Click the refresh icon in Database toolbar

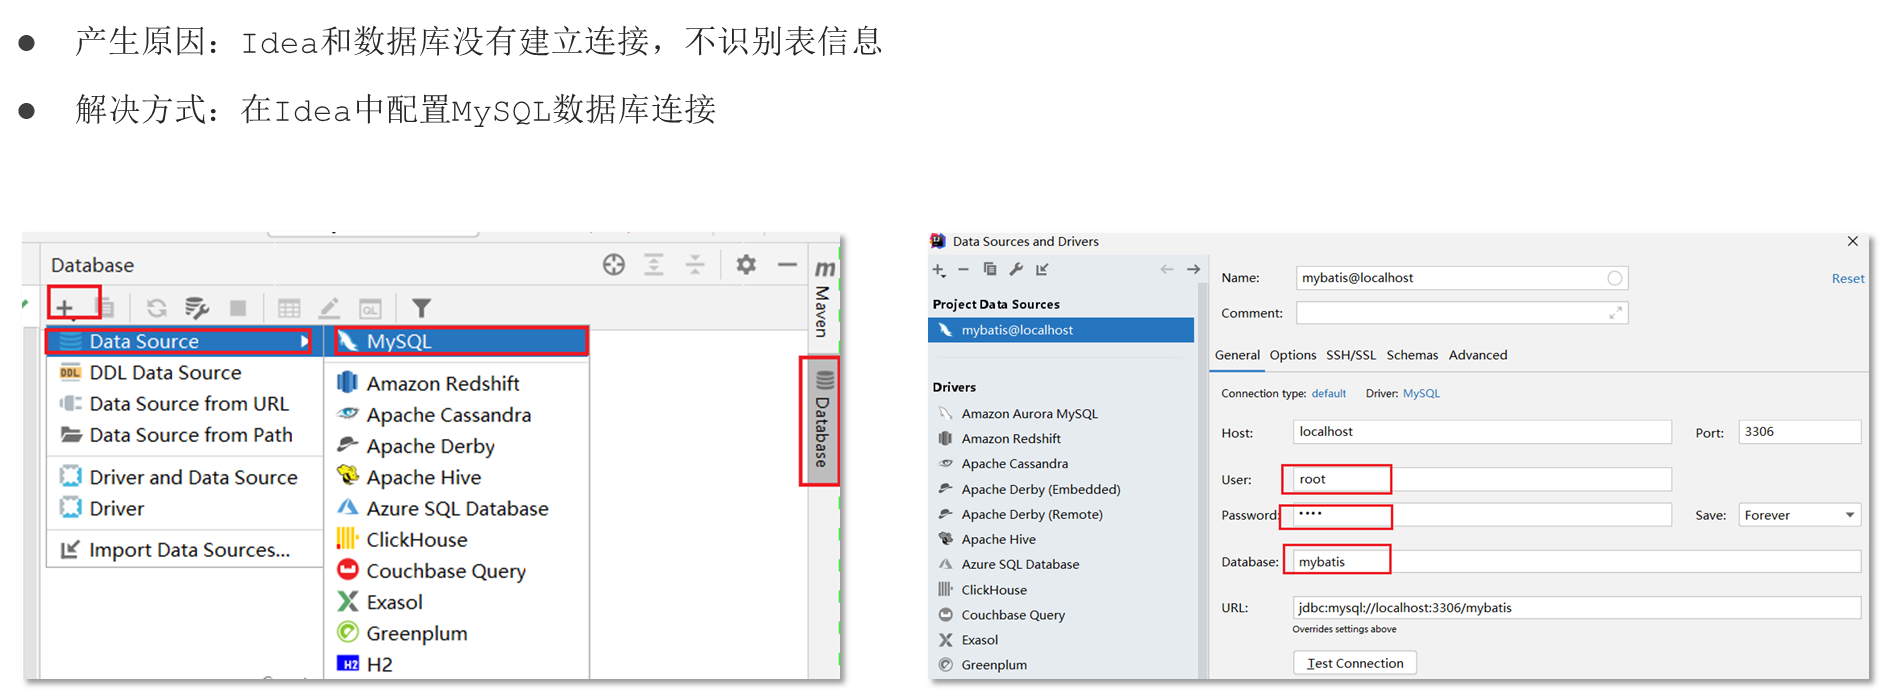pos(157,308)
